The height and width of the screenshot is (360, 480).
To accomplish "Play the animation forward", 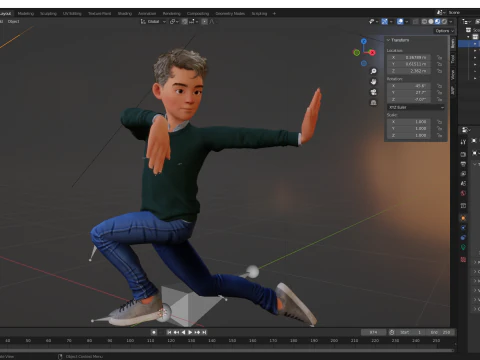I will pos(190,332).
